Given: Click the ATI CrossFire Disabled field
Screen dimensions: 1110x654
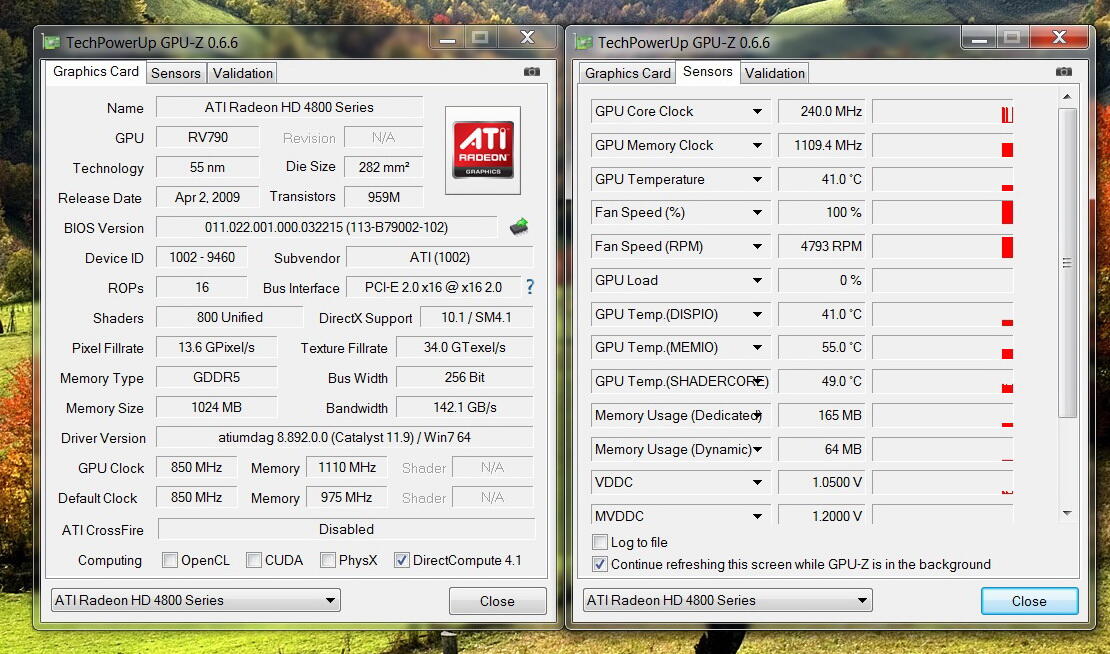Looking at the screenshot, I should [x=346, y=529].
